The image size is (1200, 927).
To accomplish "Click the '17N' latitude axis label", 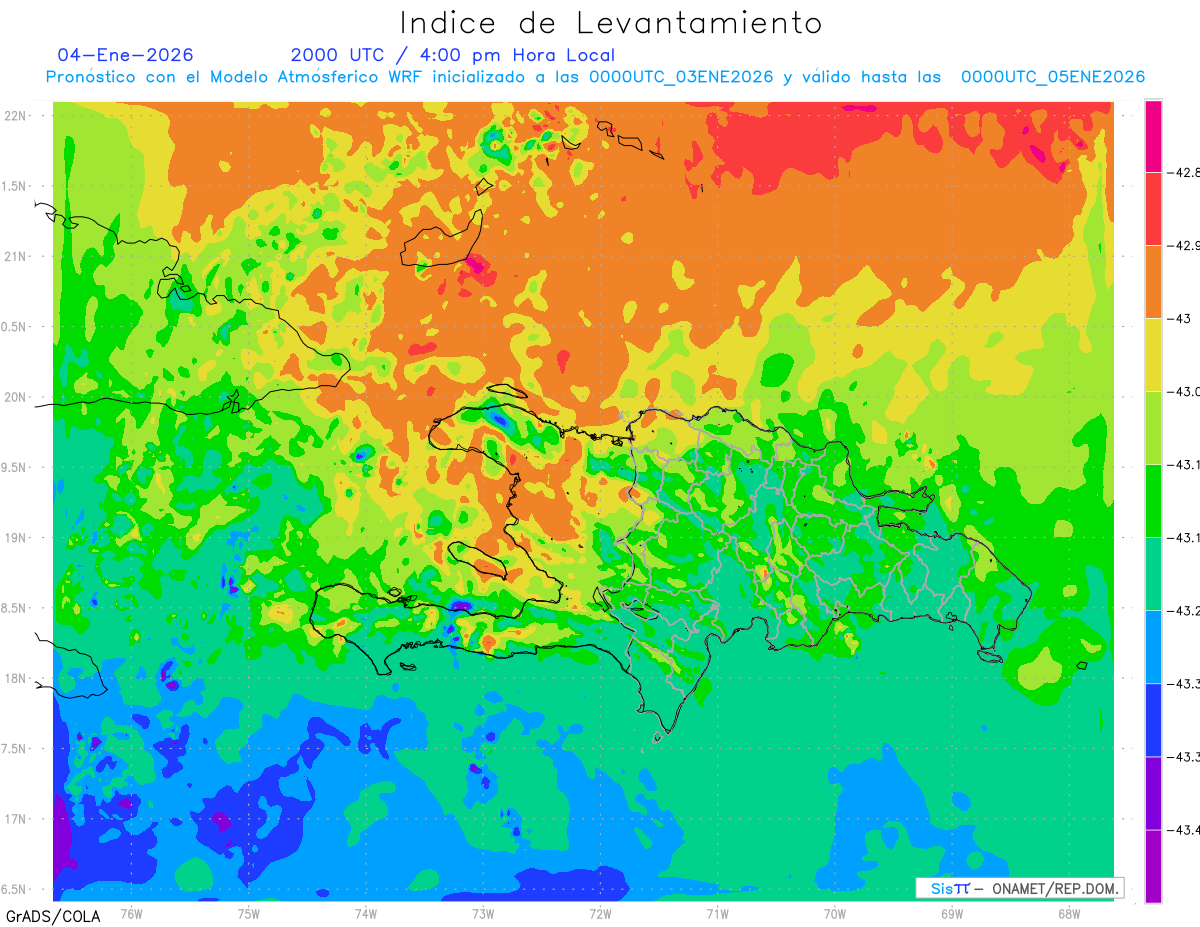I will [x=16, y=819].
